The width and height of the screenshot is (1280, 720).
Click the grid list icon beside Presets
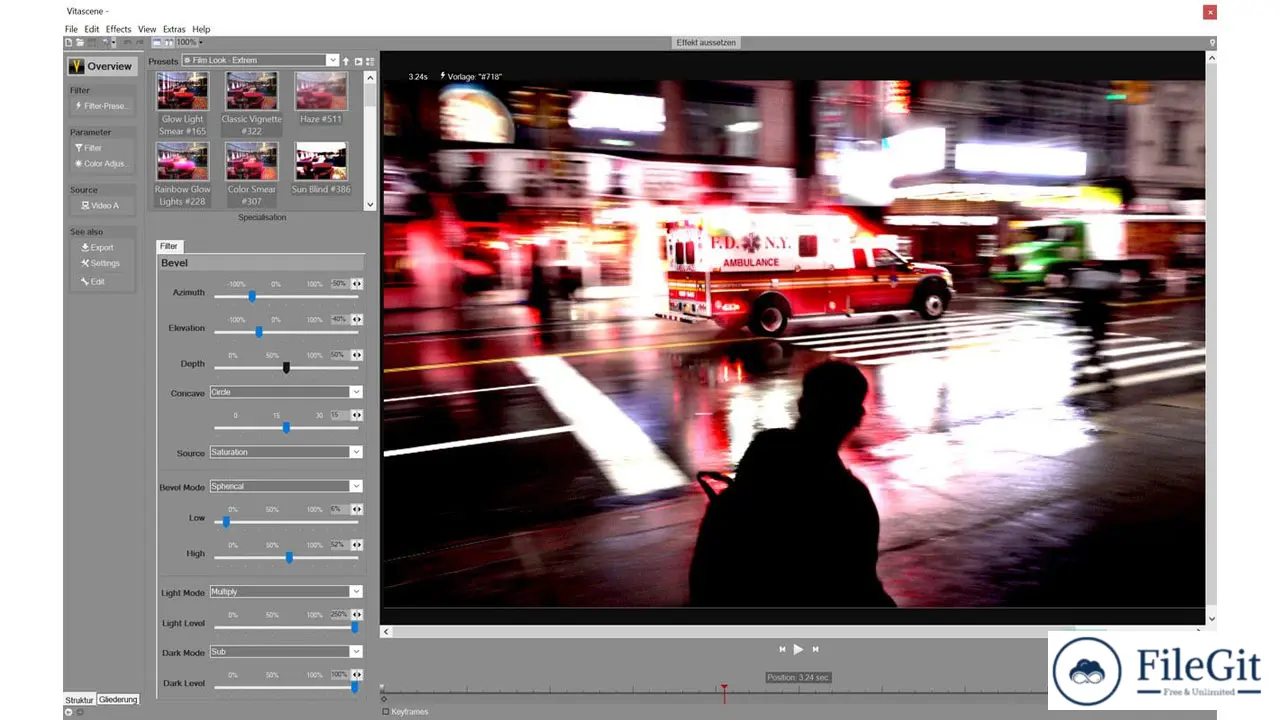(370, 61)
